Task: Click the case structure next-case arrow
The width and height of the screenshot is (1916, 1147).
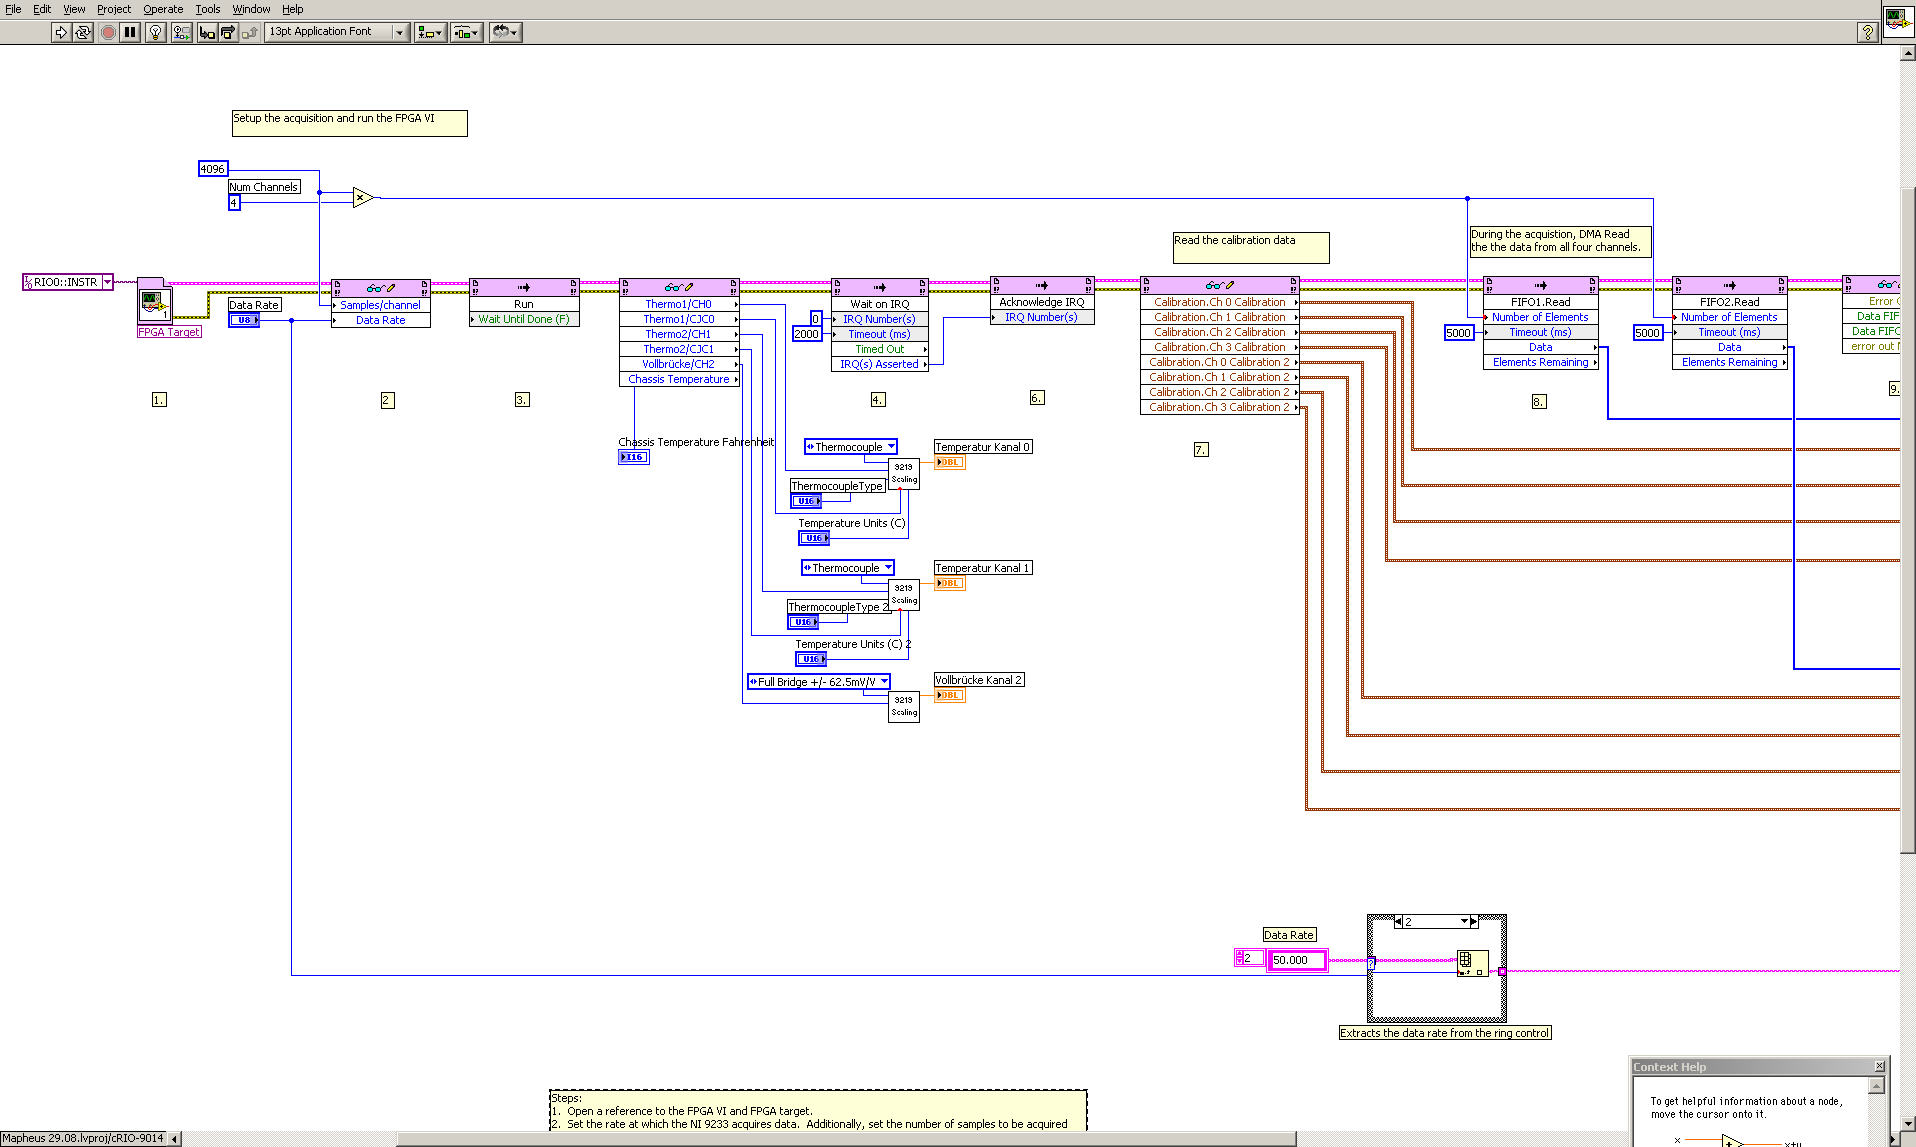Action: tap(1474, 921)
